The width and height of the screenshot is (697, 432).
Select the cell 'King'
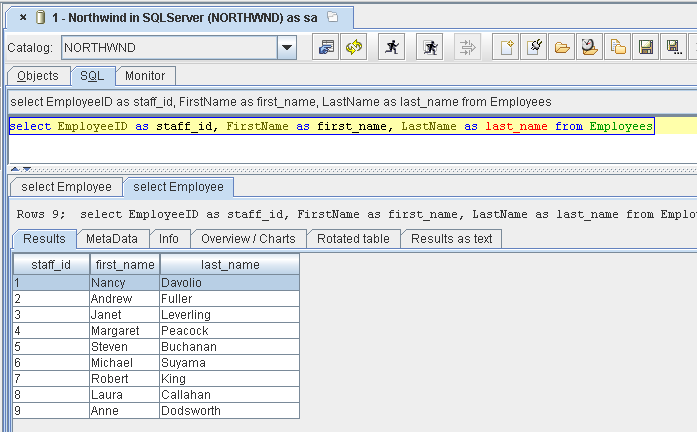click(229, 379)
